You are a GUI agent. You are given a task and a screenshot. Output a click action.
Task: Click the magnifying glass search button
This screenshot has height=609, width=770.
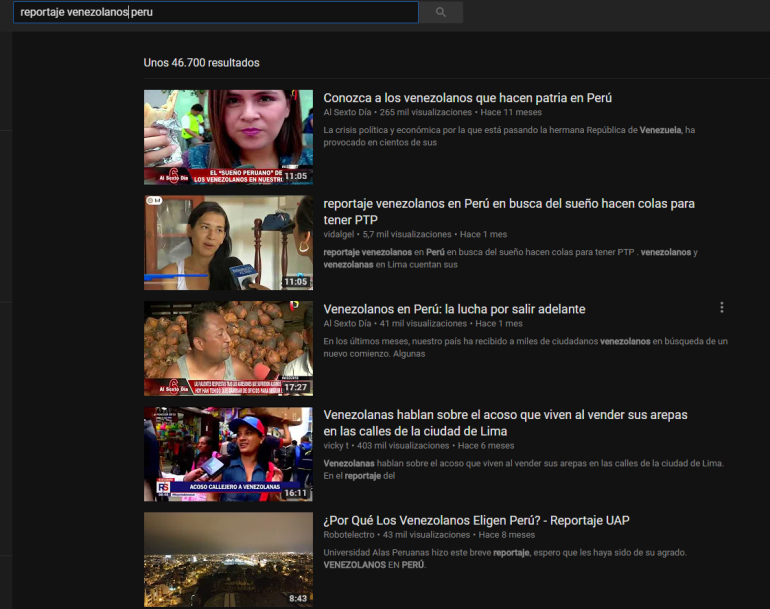pos(441,12)
